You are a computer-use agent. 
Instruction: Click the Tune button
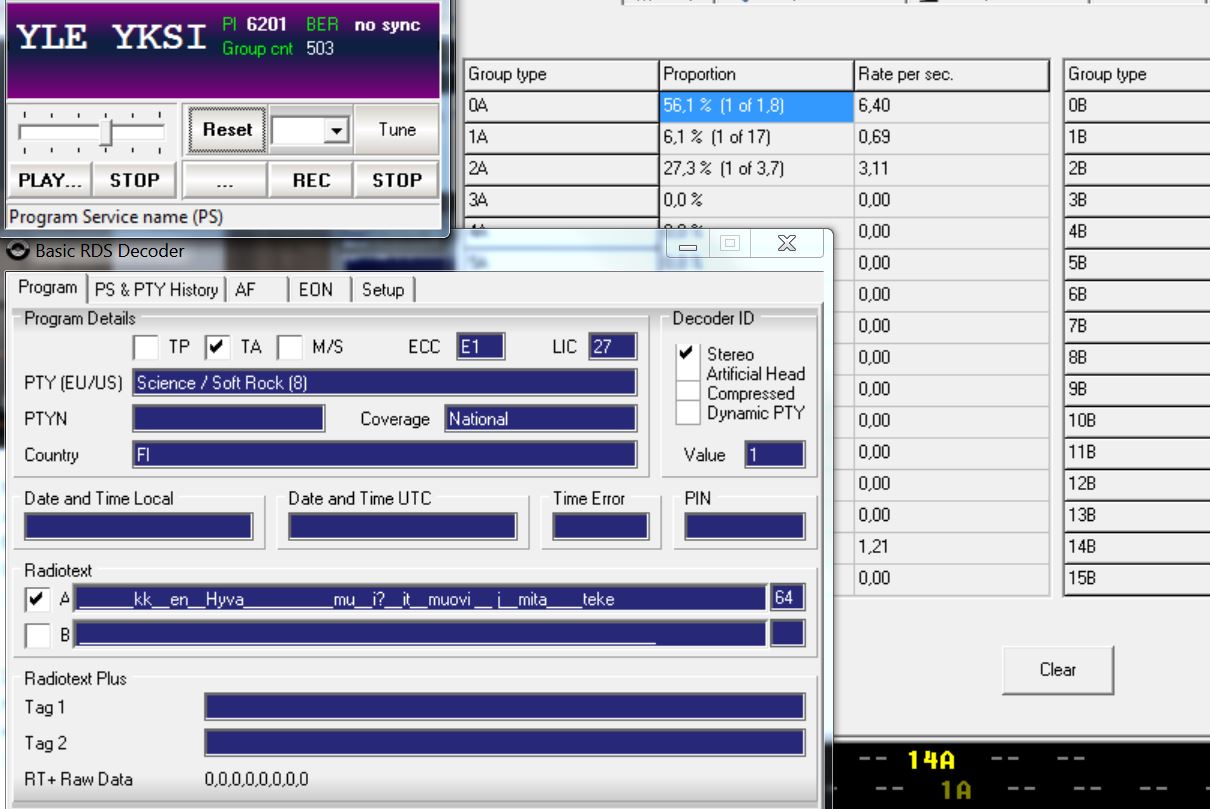coord(397,129)
